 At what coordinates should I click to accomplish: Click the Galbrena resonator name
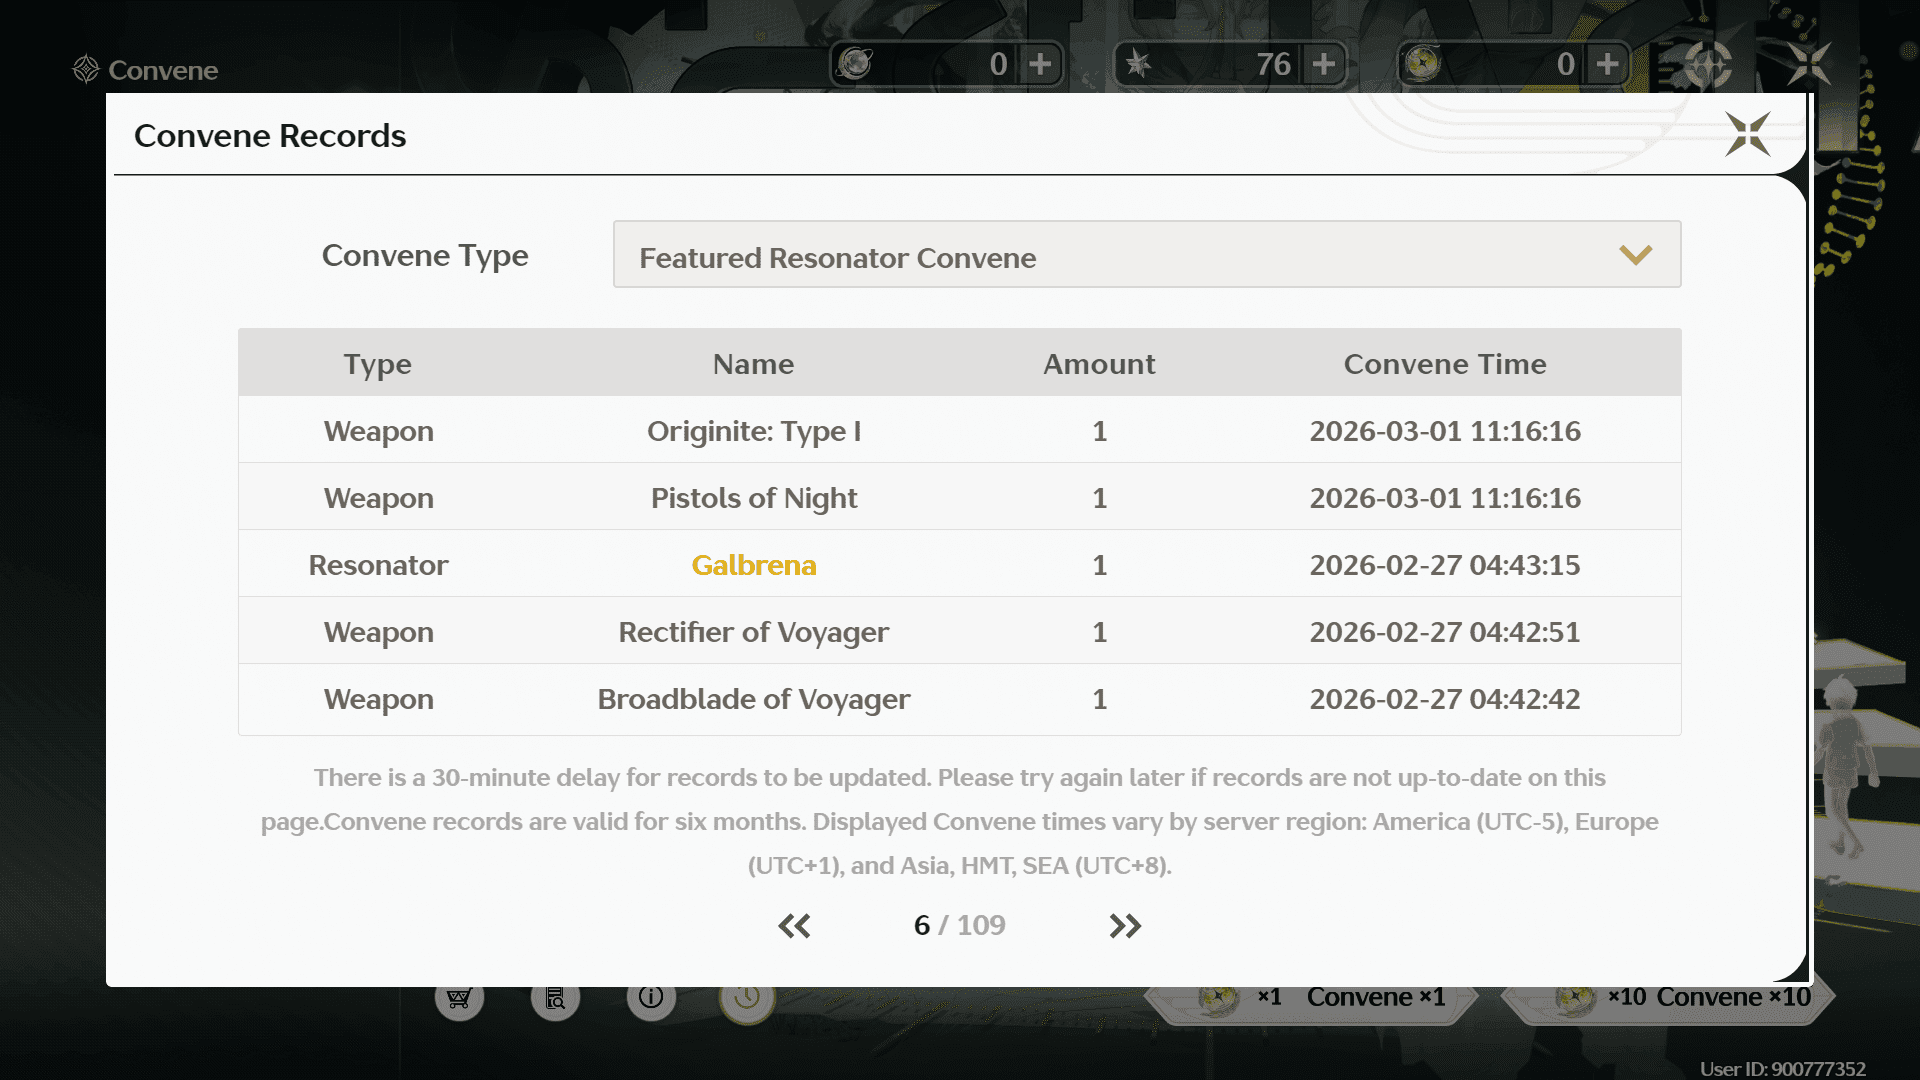753,565
